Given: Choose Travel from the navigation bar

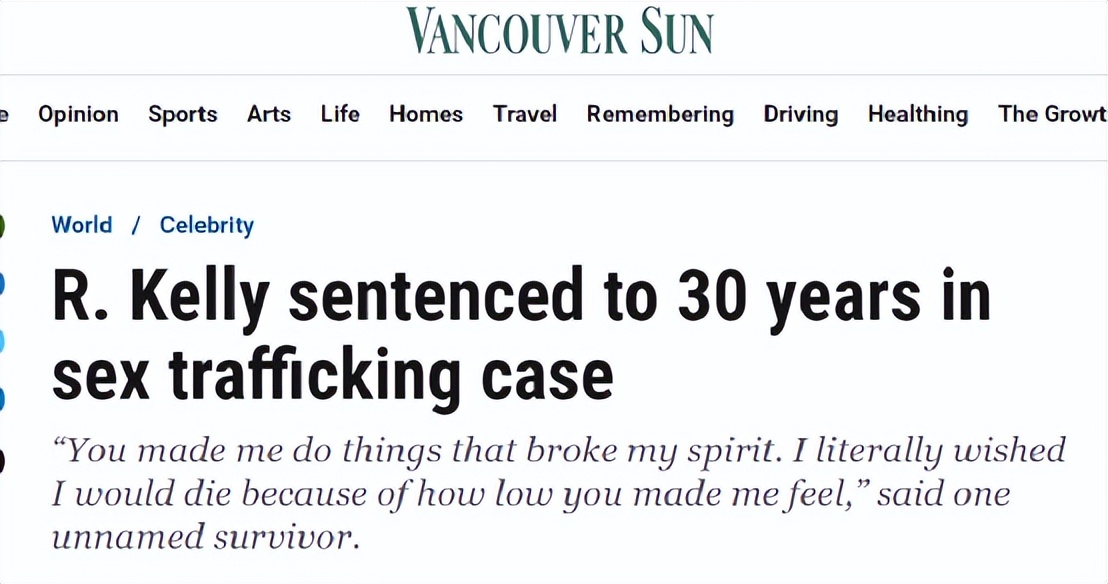Looking at the screenshot, I should pyautogui.click(x=525, y=115).
